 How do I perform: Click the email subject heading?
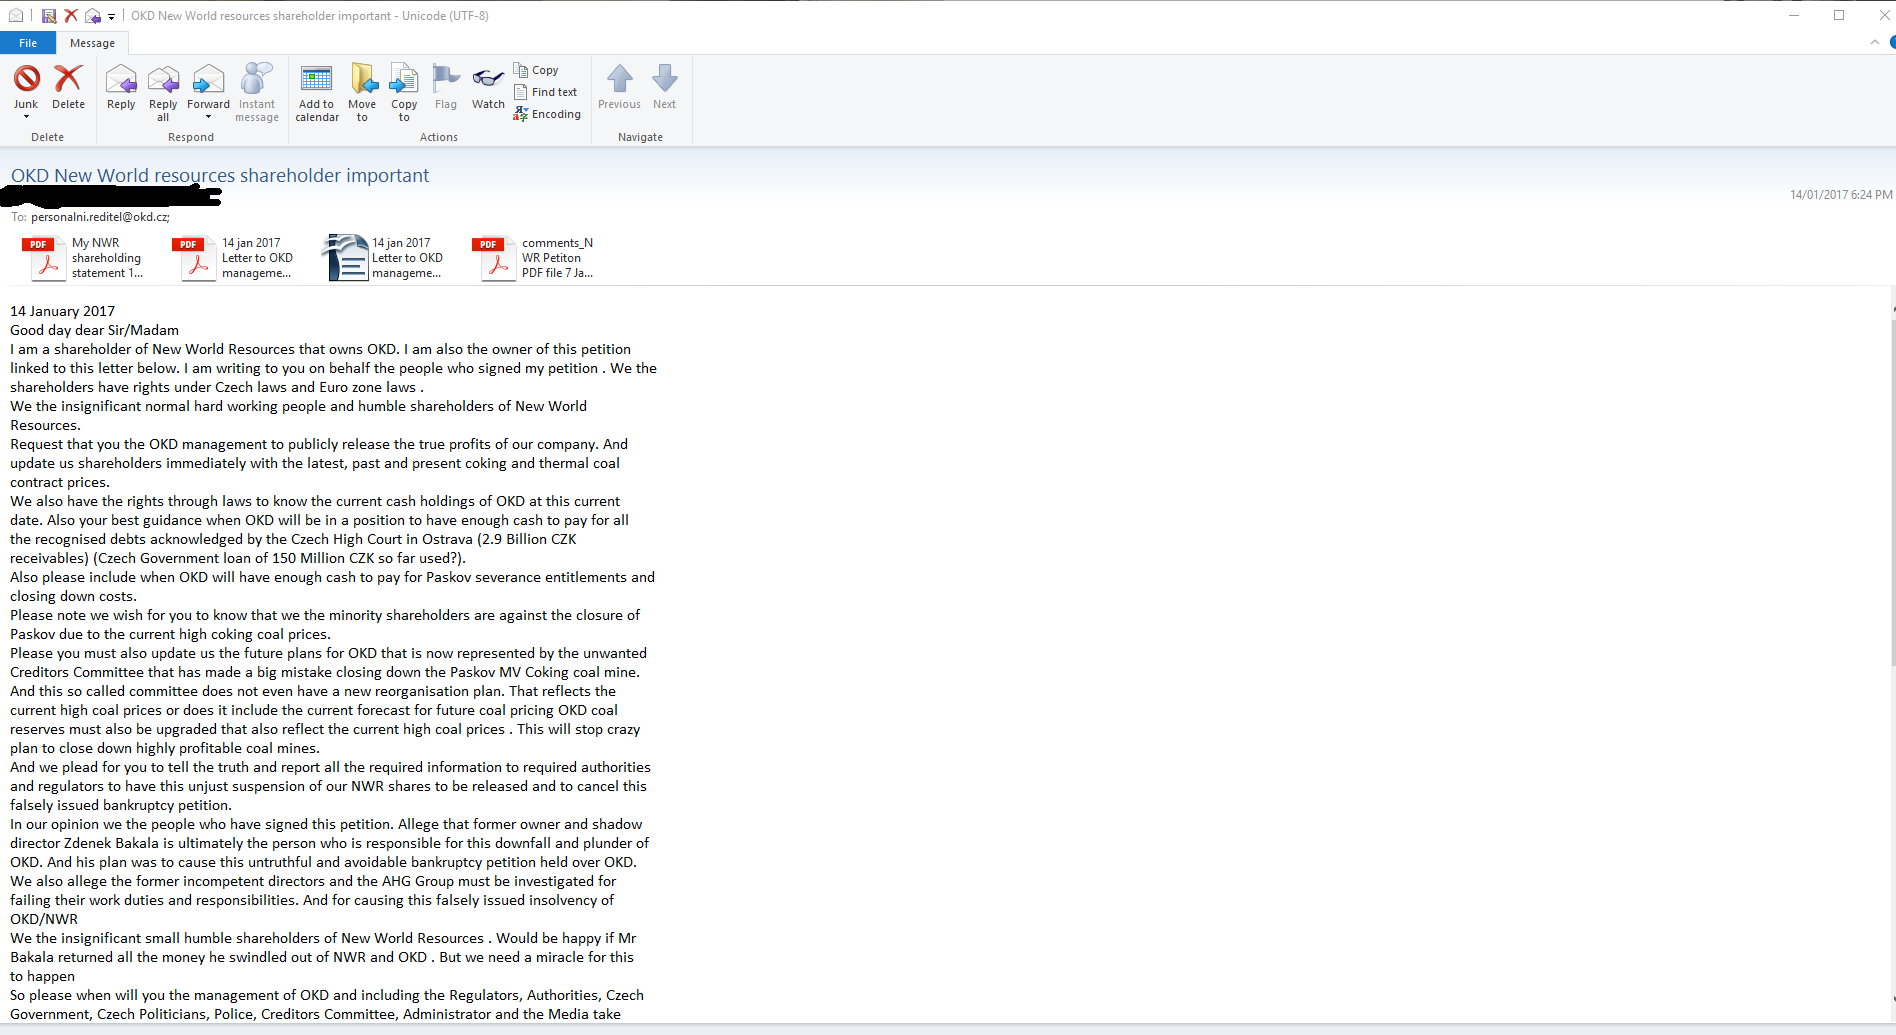click(x=220, y=175)
